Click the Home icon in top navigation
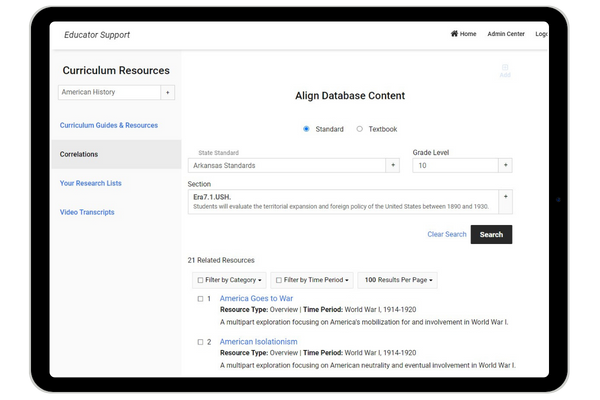This screenshot has width=600, height=400. [455, 34]
